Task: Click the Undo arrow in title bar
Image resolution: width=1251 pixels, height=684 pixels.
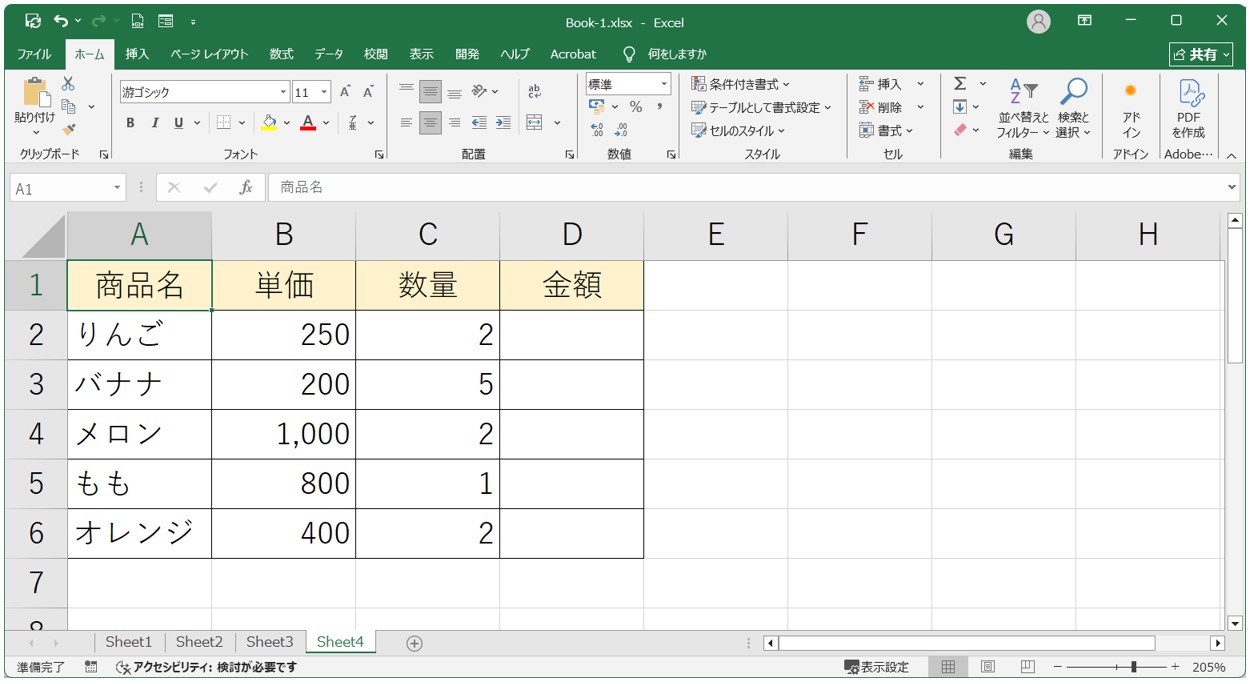Action: 62,21
